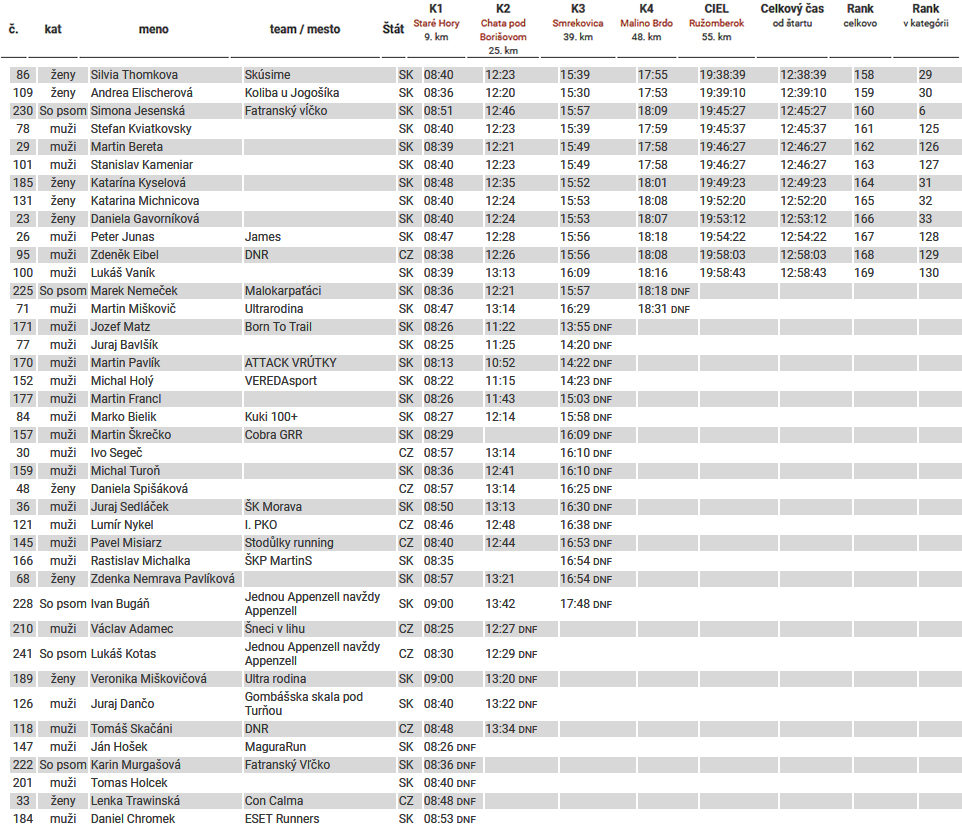Click Daniel Chromek's 08:53 DNF time

click(449, 819)
